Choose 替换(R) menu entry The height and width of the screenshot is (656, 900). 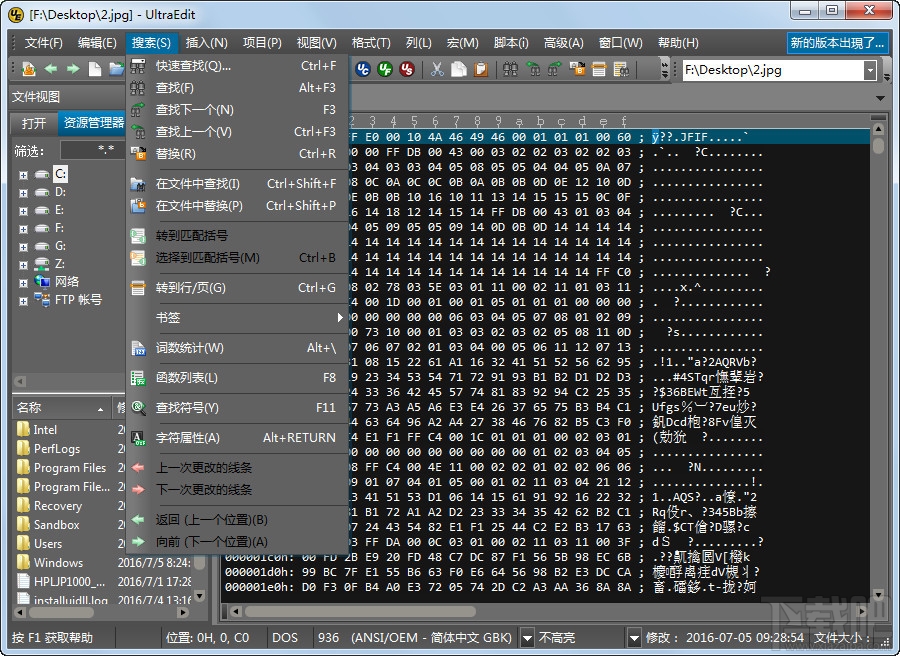tap(238, 154)
